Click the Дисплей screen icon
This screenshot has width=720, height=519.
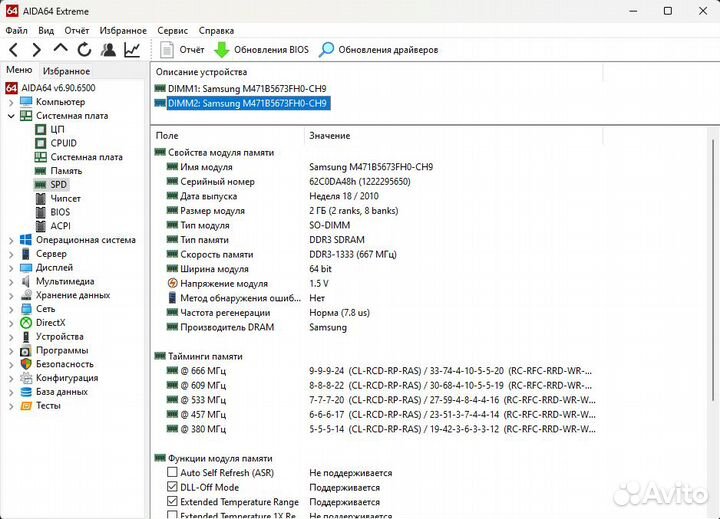tap(26, 267)
